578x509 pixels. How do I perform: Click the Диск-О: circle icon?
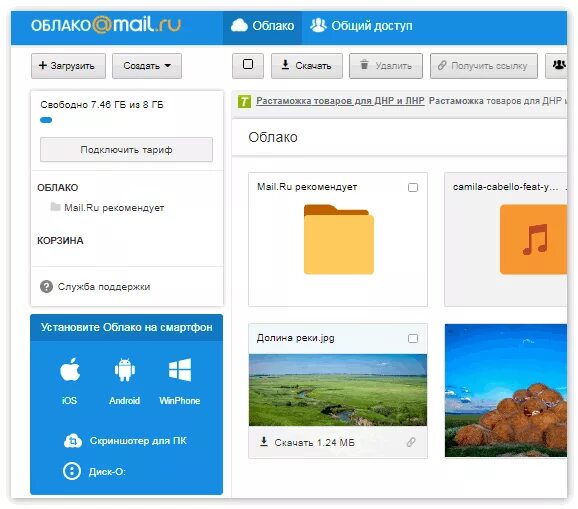pyautogui.click(x=72, y=471)
